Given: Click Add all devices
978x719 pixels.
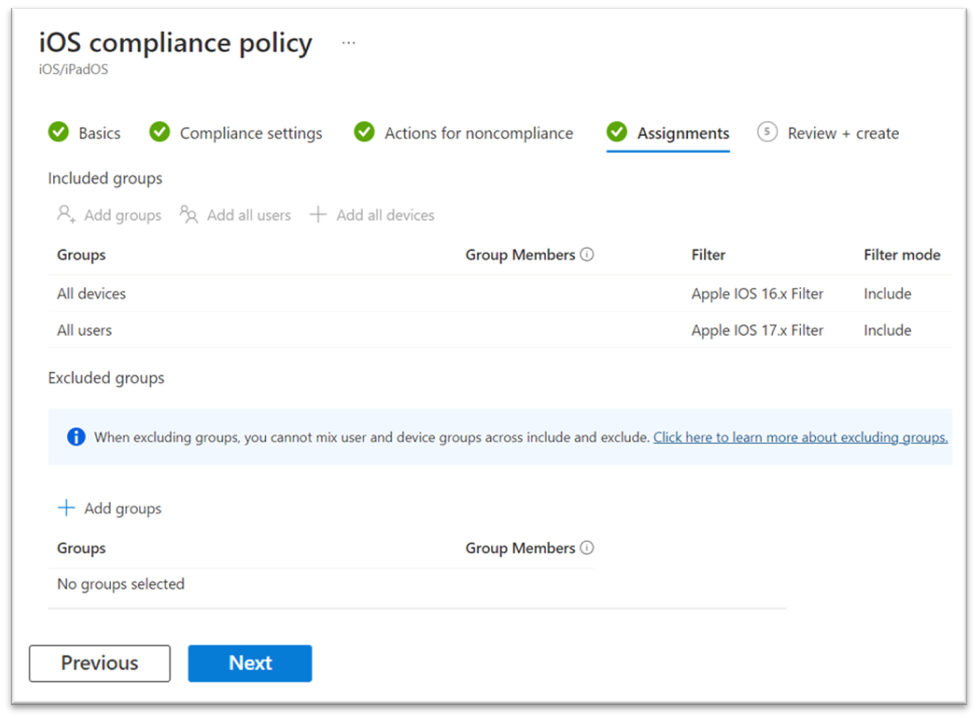Looking at the screenshot, I should click(385, 215).
